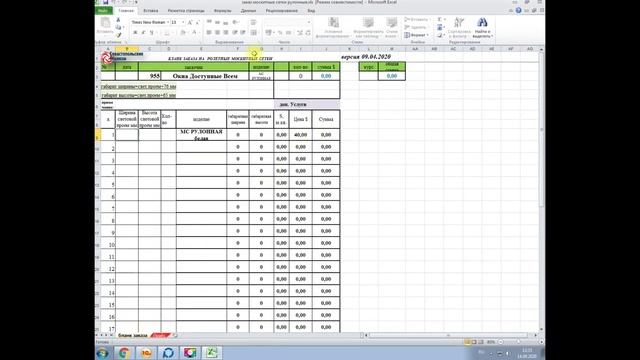
Task: Save the workbook using the floppy icon
Action: (x=105, y=2)
